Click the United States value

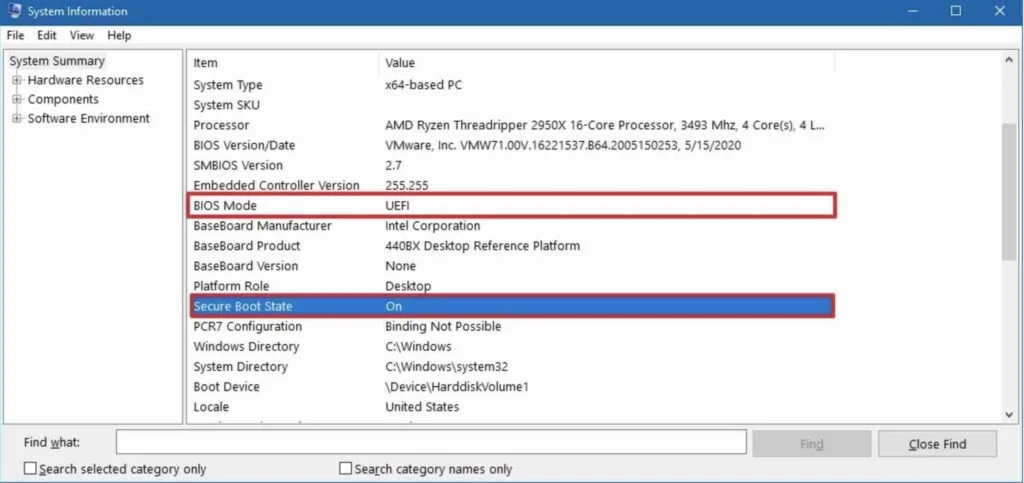(422, 407)
